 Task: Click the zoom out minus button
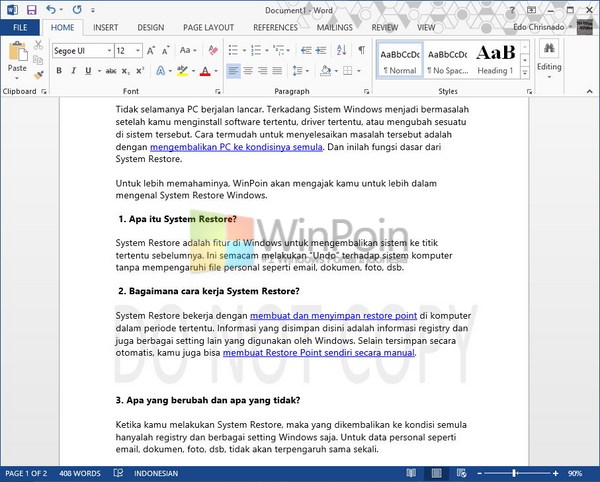click(x=480, y=473)
